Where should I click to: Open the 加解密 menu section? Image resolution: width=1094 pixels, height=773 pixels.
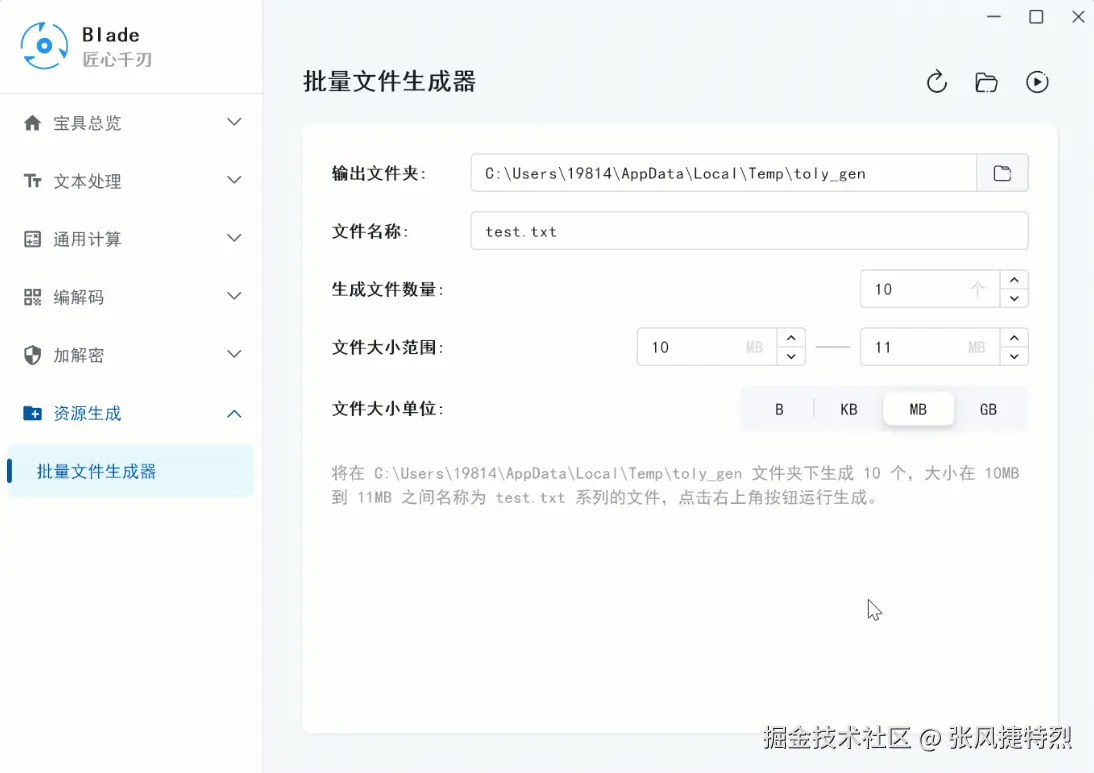point(131,355)
